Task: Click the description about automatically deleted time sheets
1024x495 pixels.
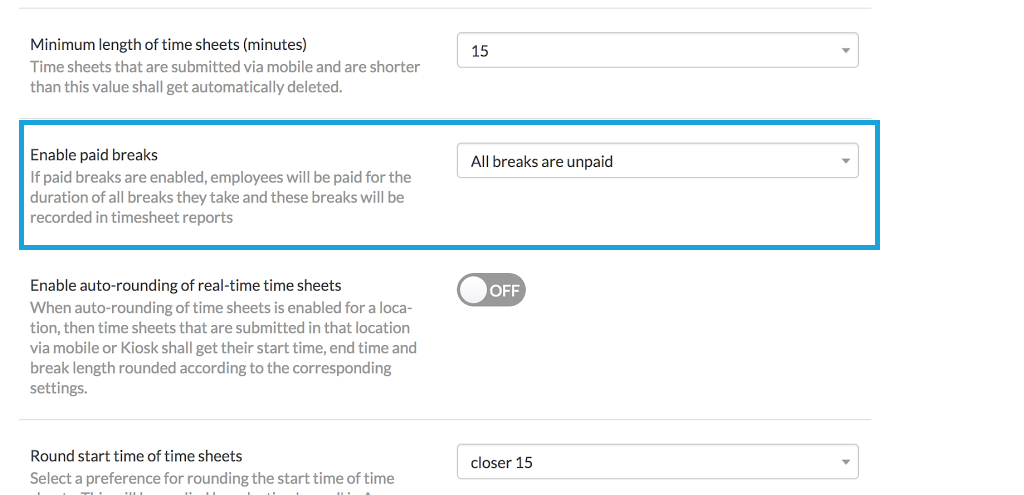Action: tap(225, 77)
